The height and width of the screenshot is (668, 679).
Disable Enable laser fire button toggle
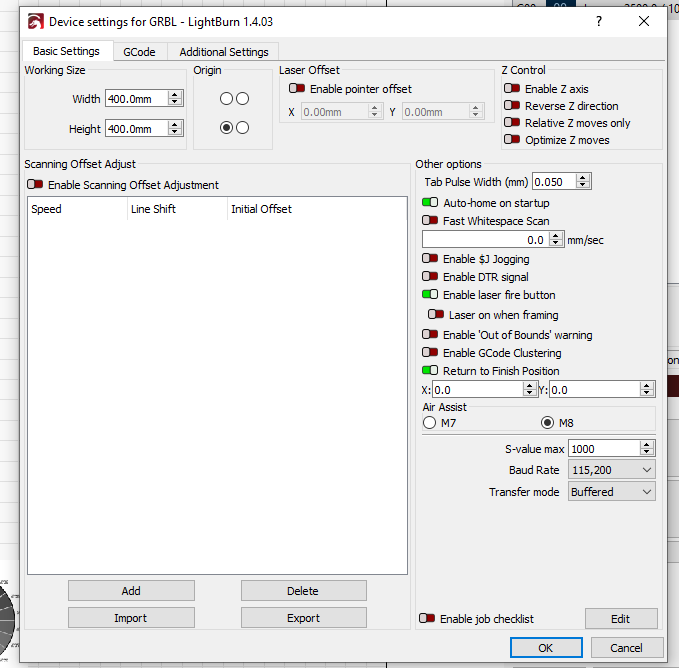pos(430,294)
